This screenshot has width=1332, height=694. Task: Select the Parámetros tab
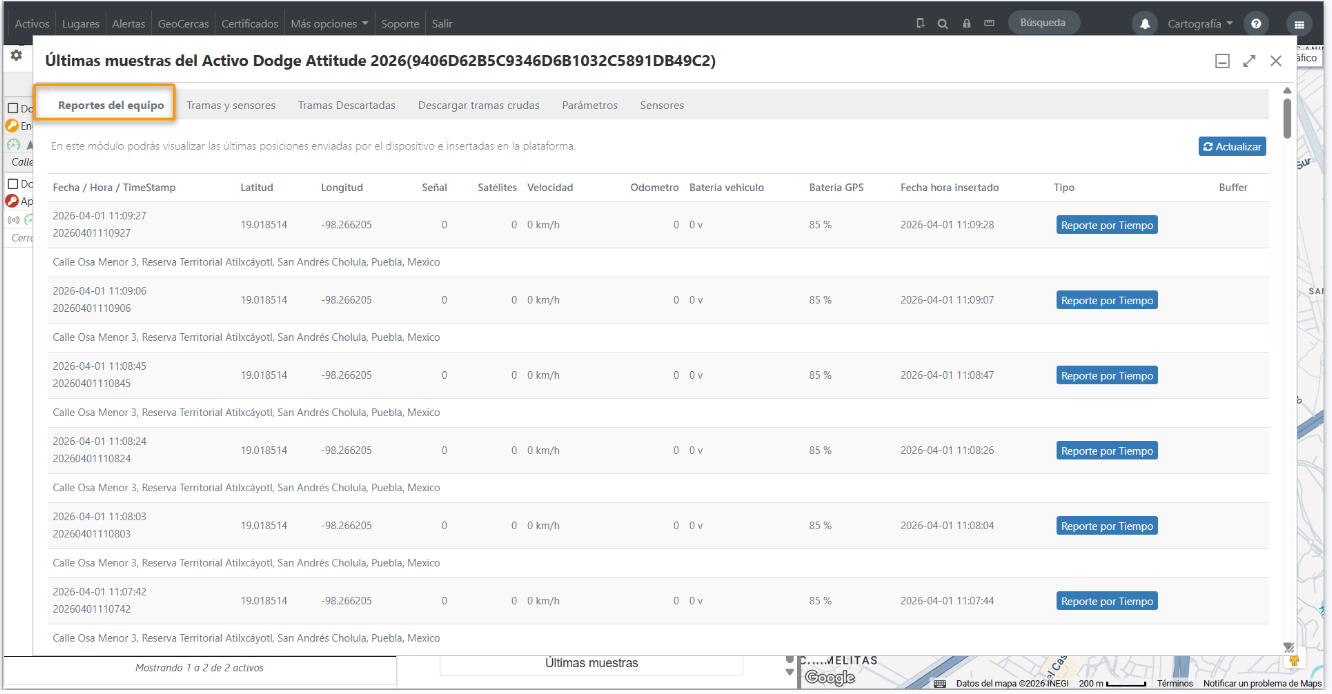point(590,105)
